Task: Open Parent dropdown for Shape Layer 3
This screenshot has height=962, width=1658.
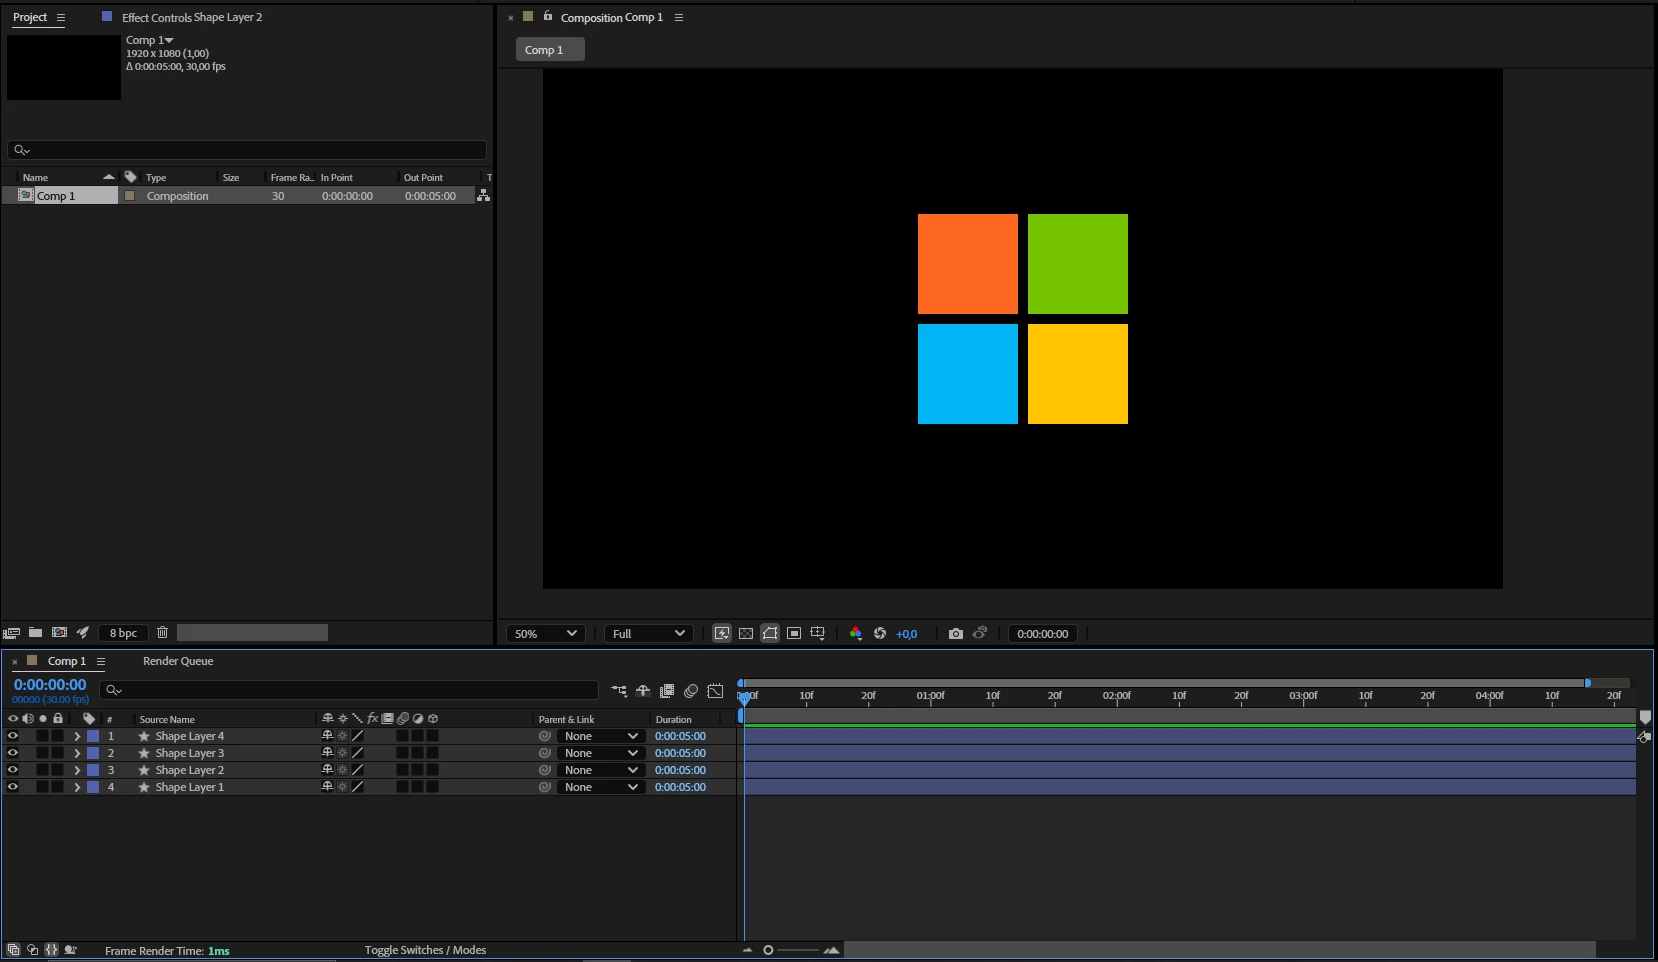Action: [x=600, y=753]
